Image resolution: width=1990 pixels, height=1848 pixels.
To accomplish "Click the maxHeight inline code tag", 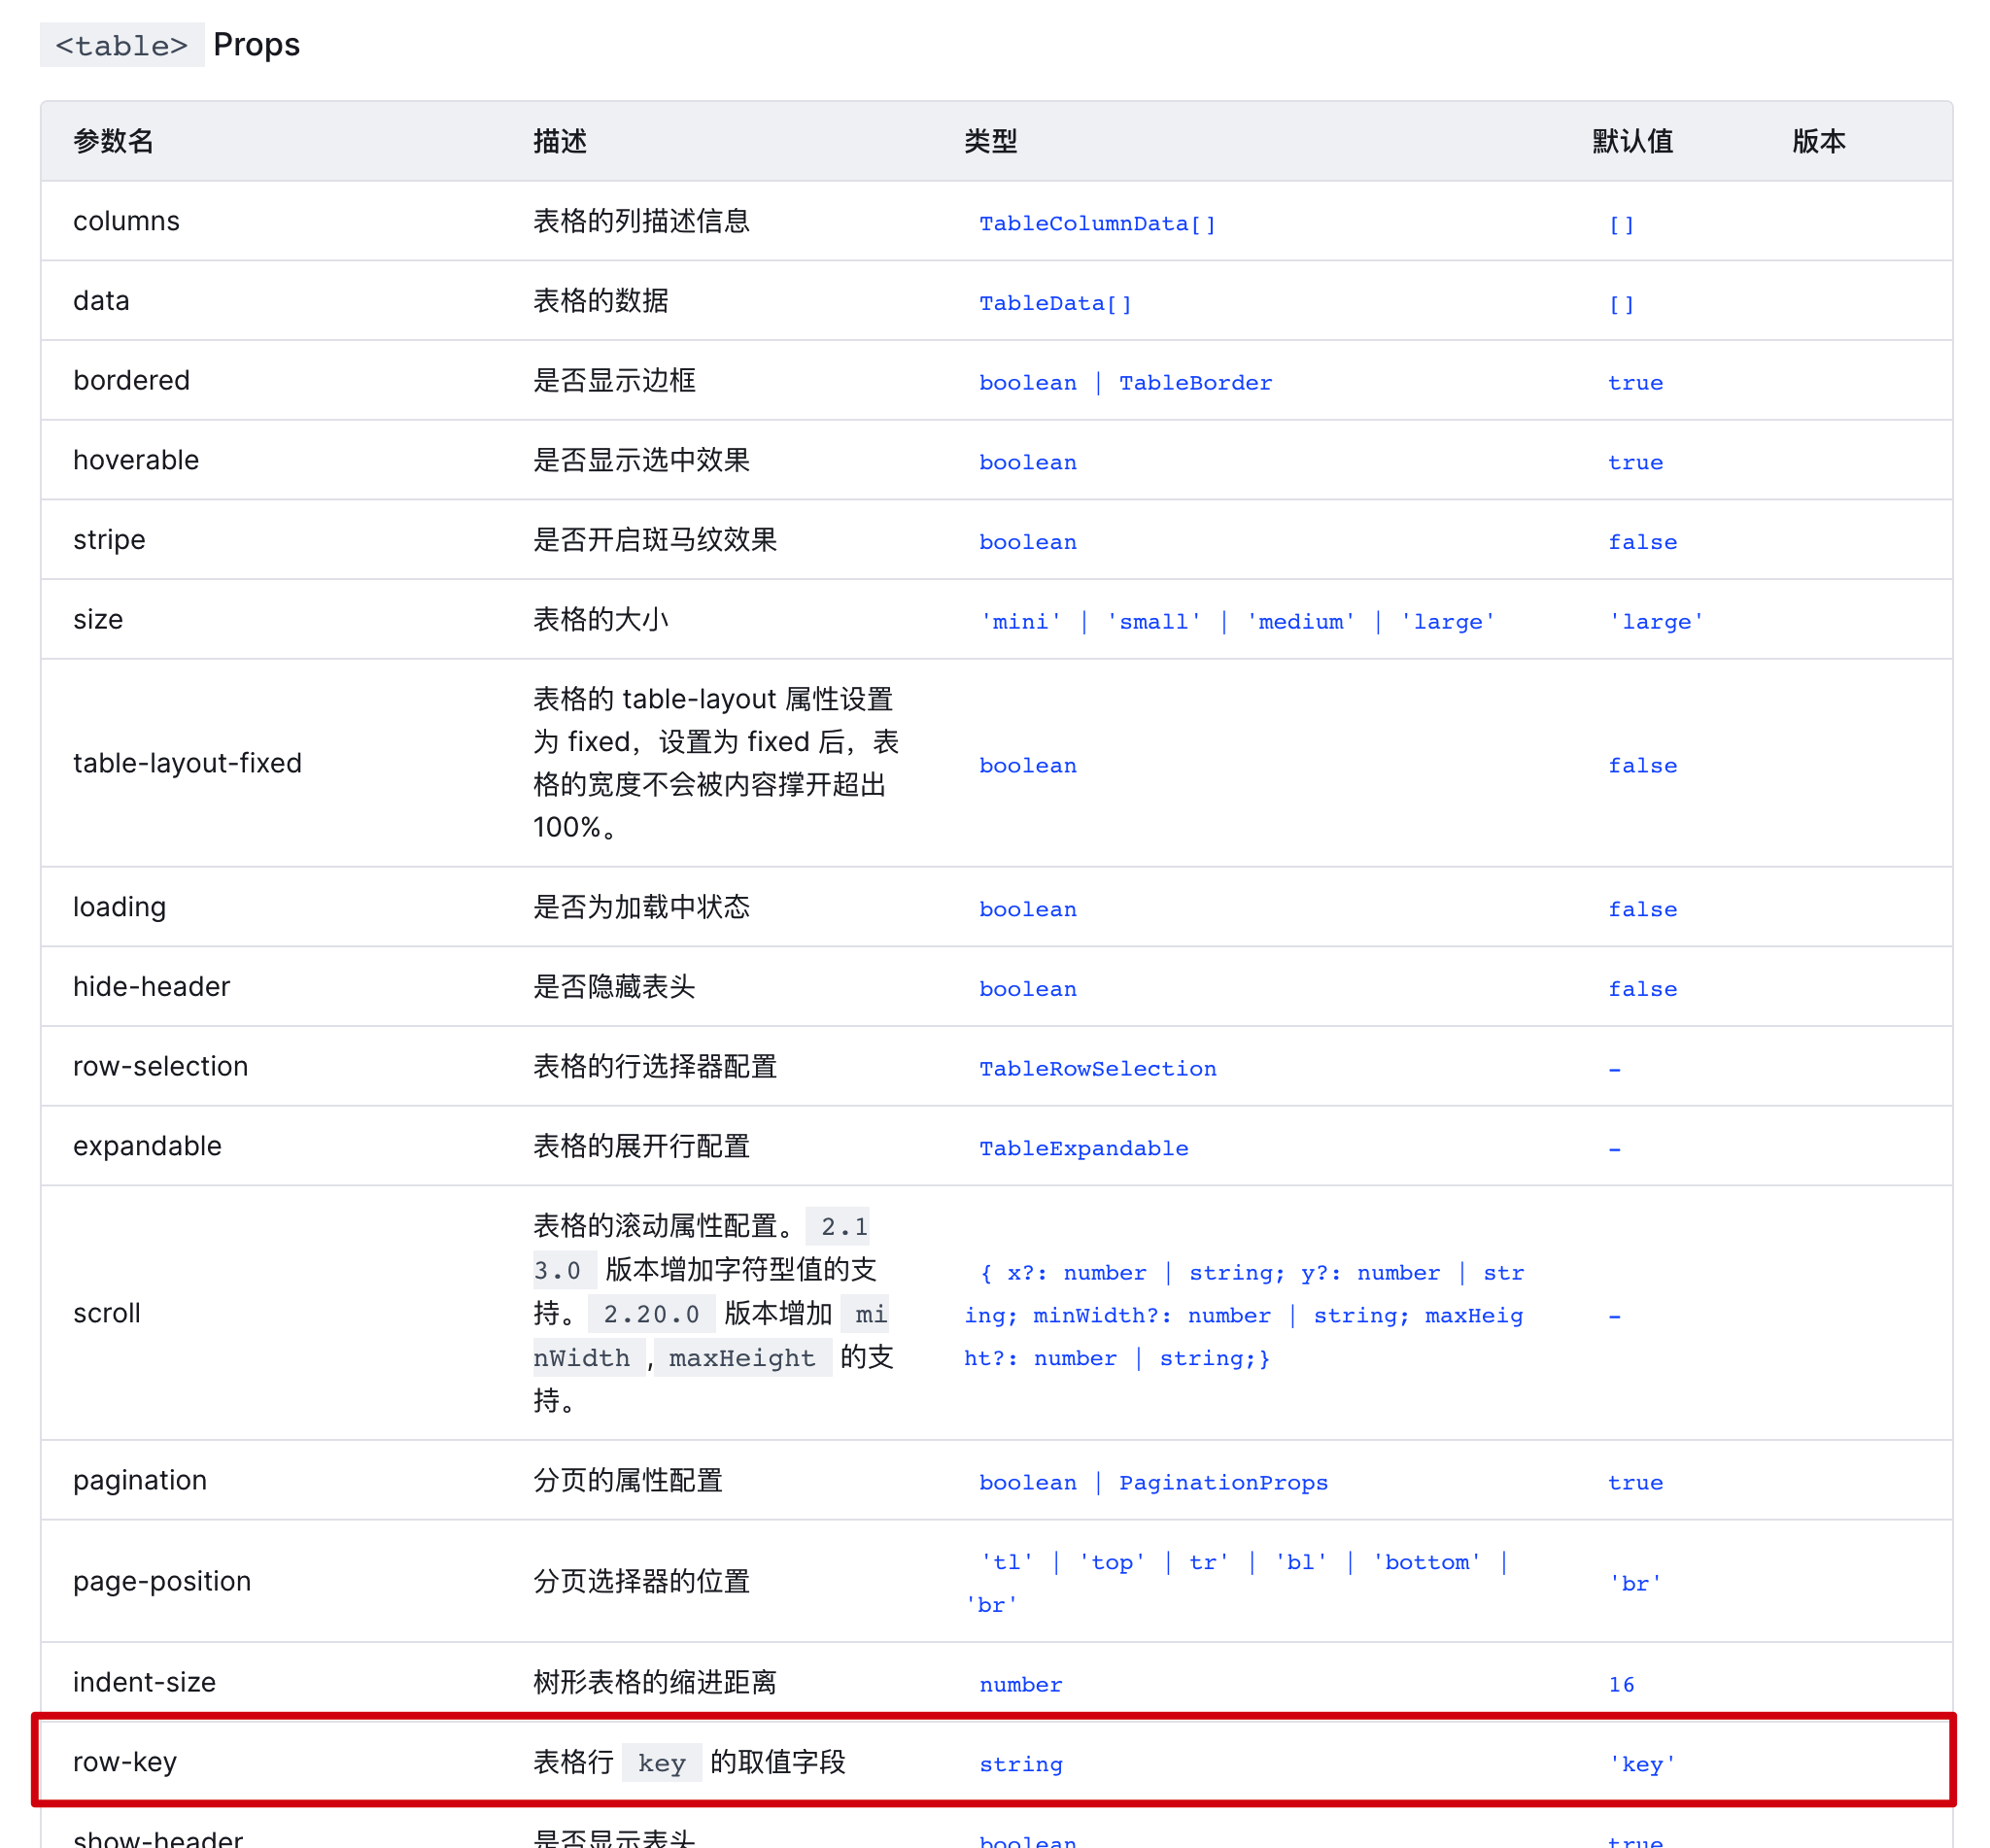I will [741, 1358].
